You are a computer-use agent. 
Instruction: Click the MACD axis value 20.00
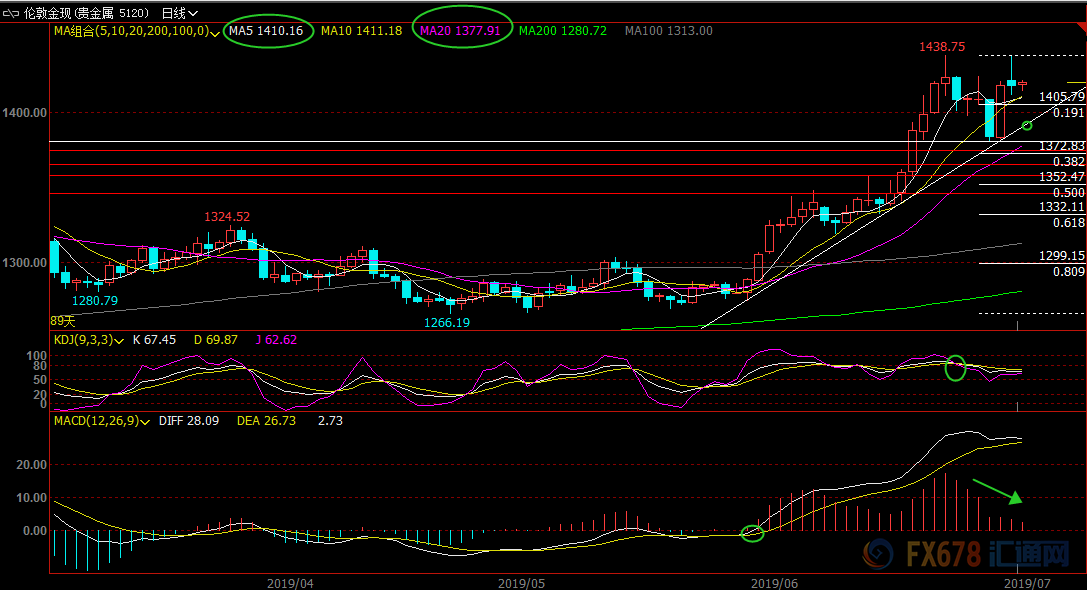point(32,465)
